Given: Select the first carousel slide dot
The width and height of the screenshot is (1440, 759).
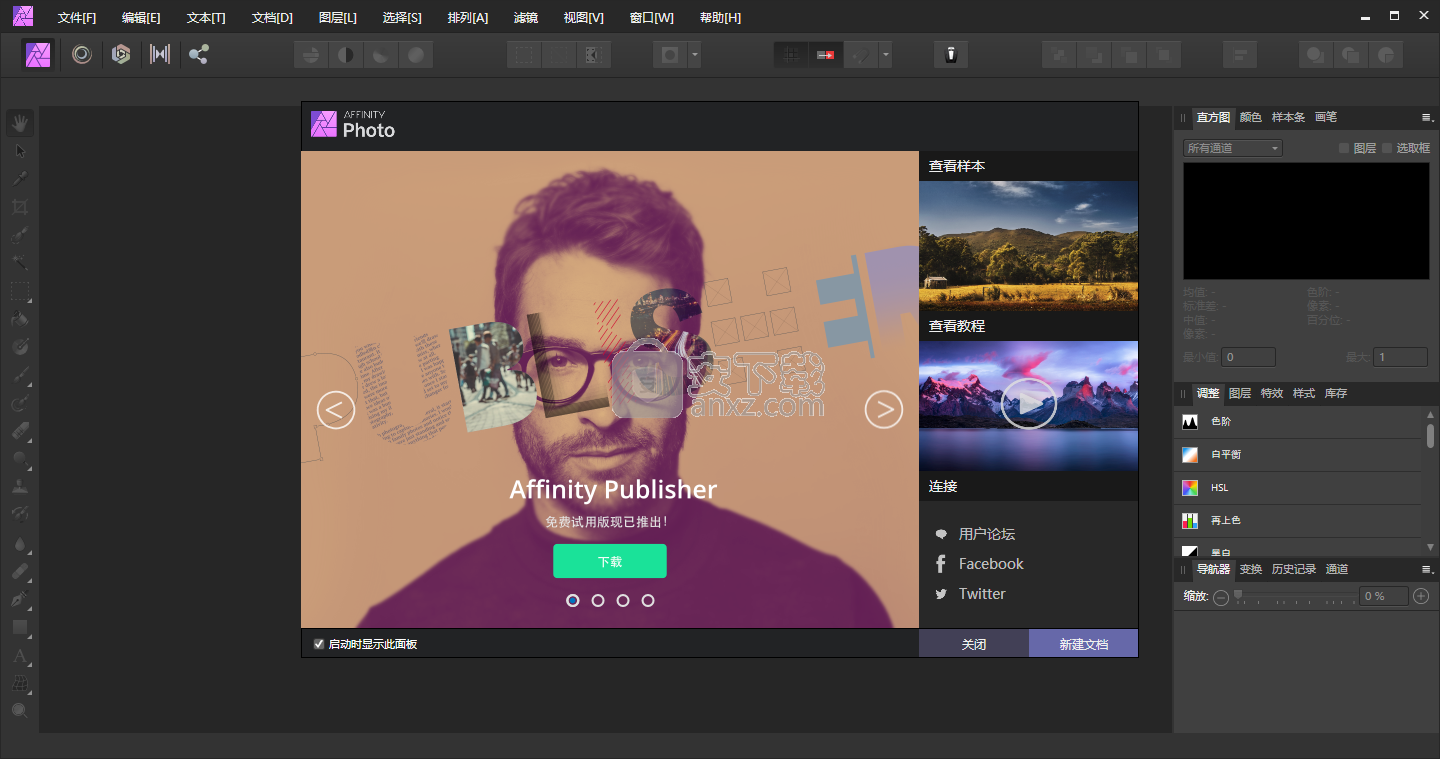Looking at the screenshot, I should click(573, 600).
